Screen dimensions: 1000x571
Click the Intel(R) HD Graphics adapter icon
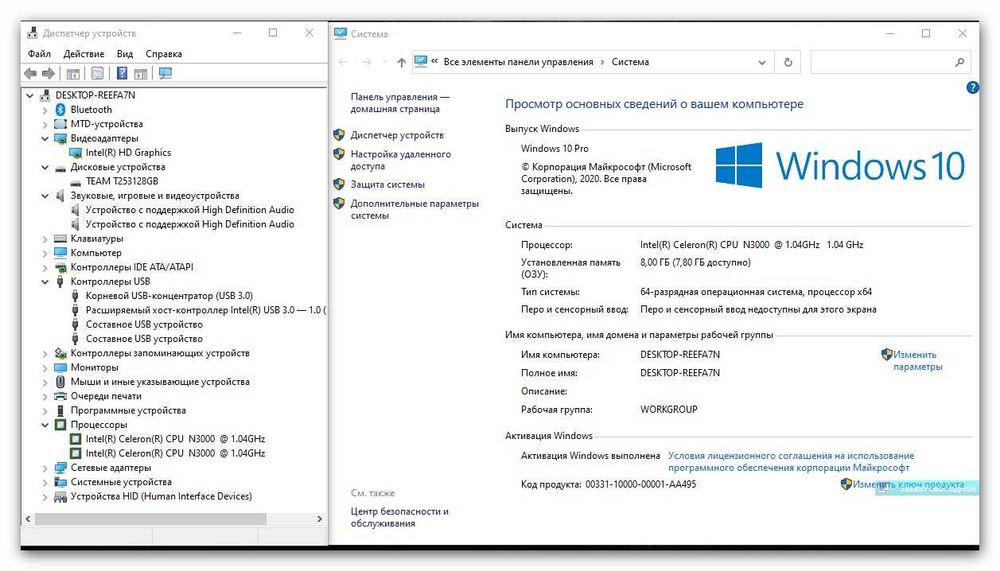click(75, 152)
